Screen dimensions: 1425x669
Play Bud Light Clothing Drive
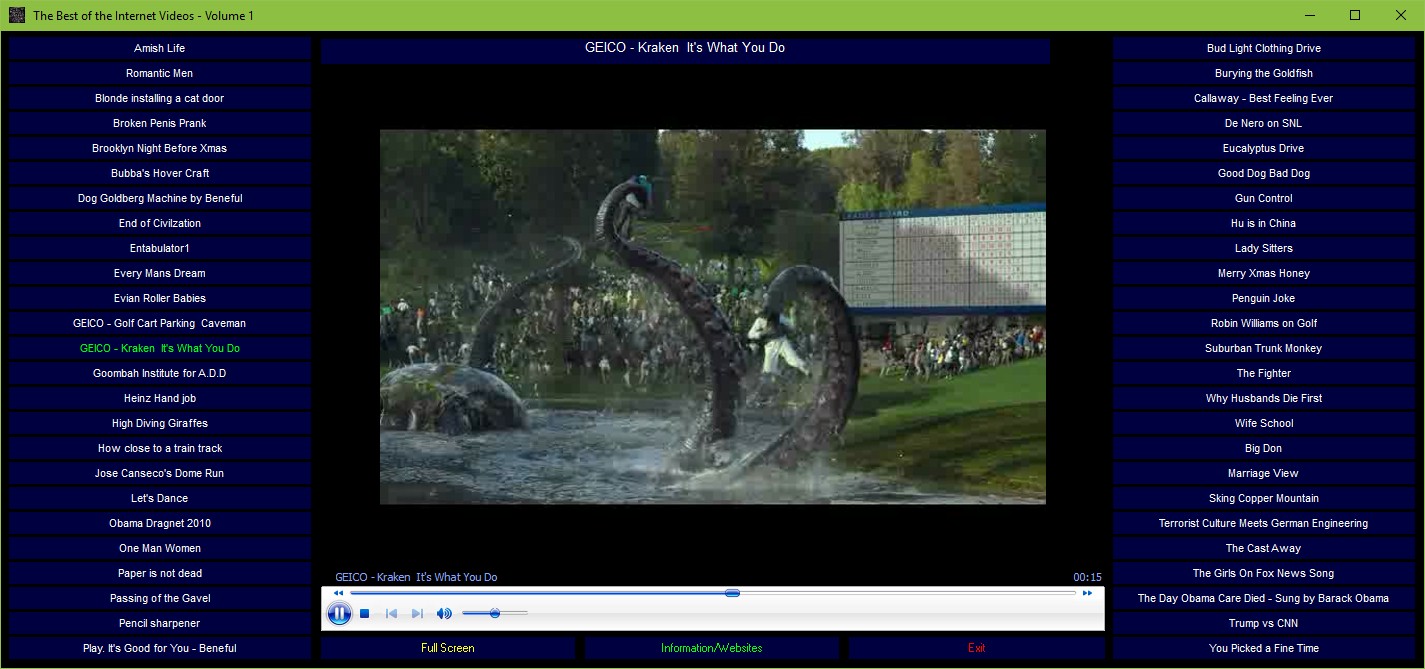1264,48
